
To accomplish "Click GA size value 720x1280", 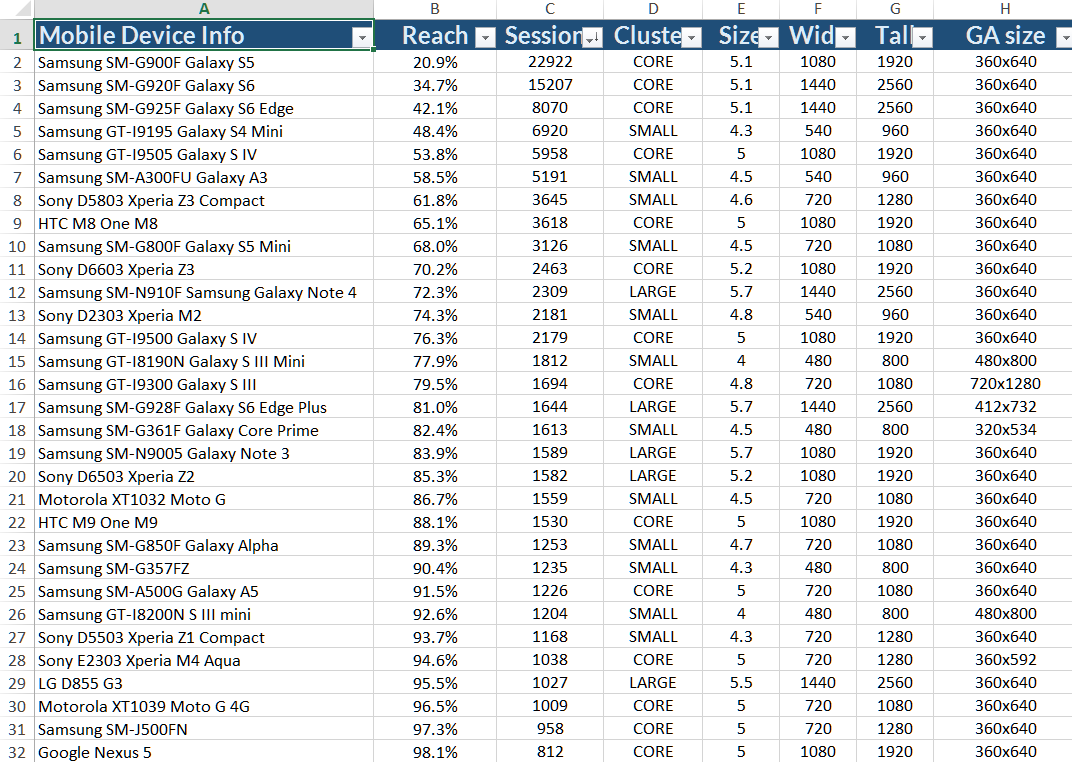I will (1004, 384).
